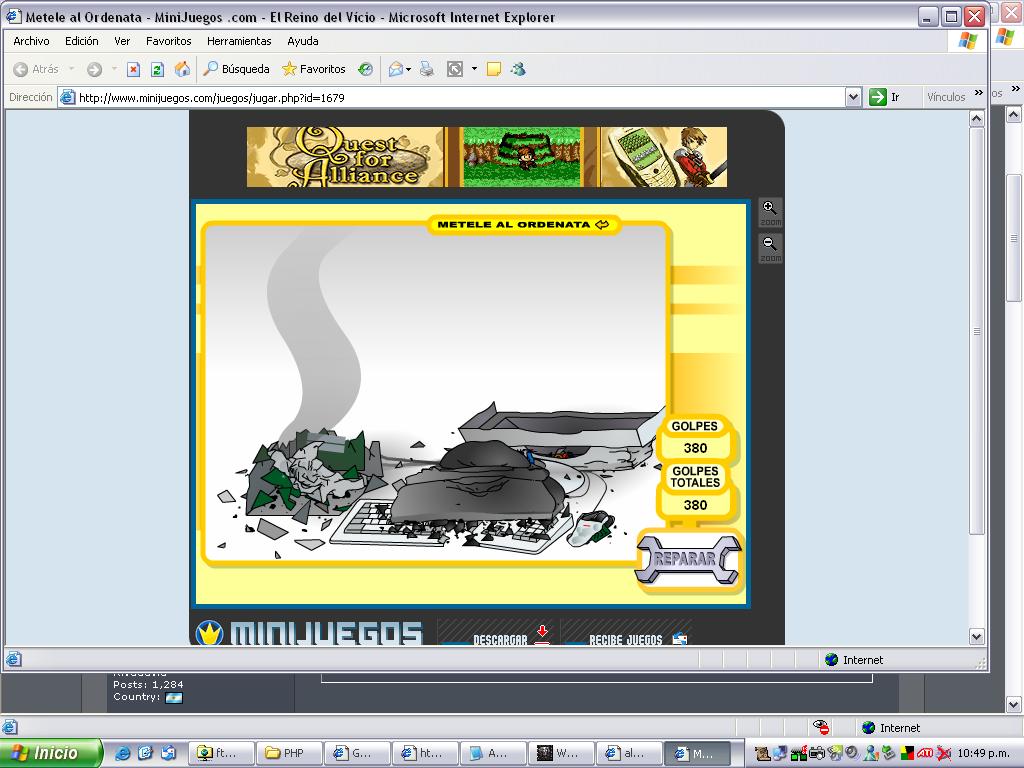The width and height of the screenshot is (1024, 768).
Task: Click the Recibe Juegos link
Action: [626, 639]
